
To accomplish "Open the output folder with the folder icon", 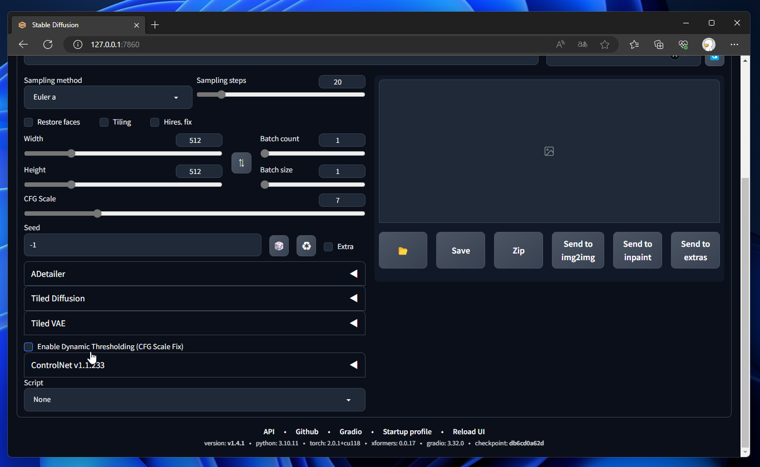I will [403, 250].
